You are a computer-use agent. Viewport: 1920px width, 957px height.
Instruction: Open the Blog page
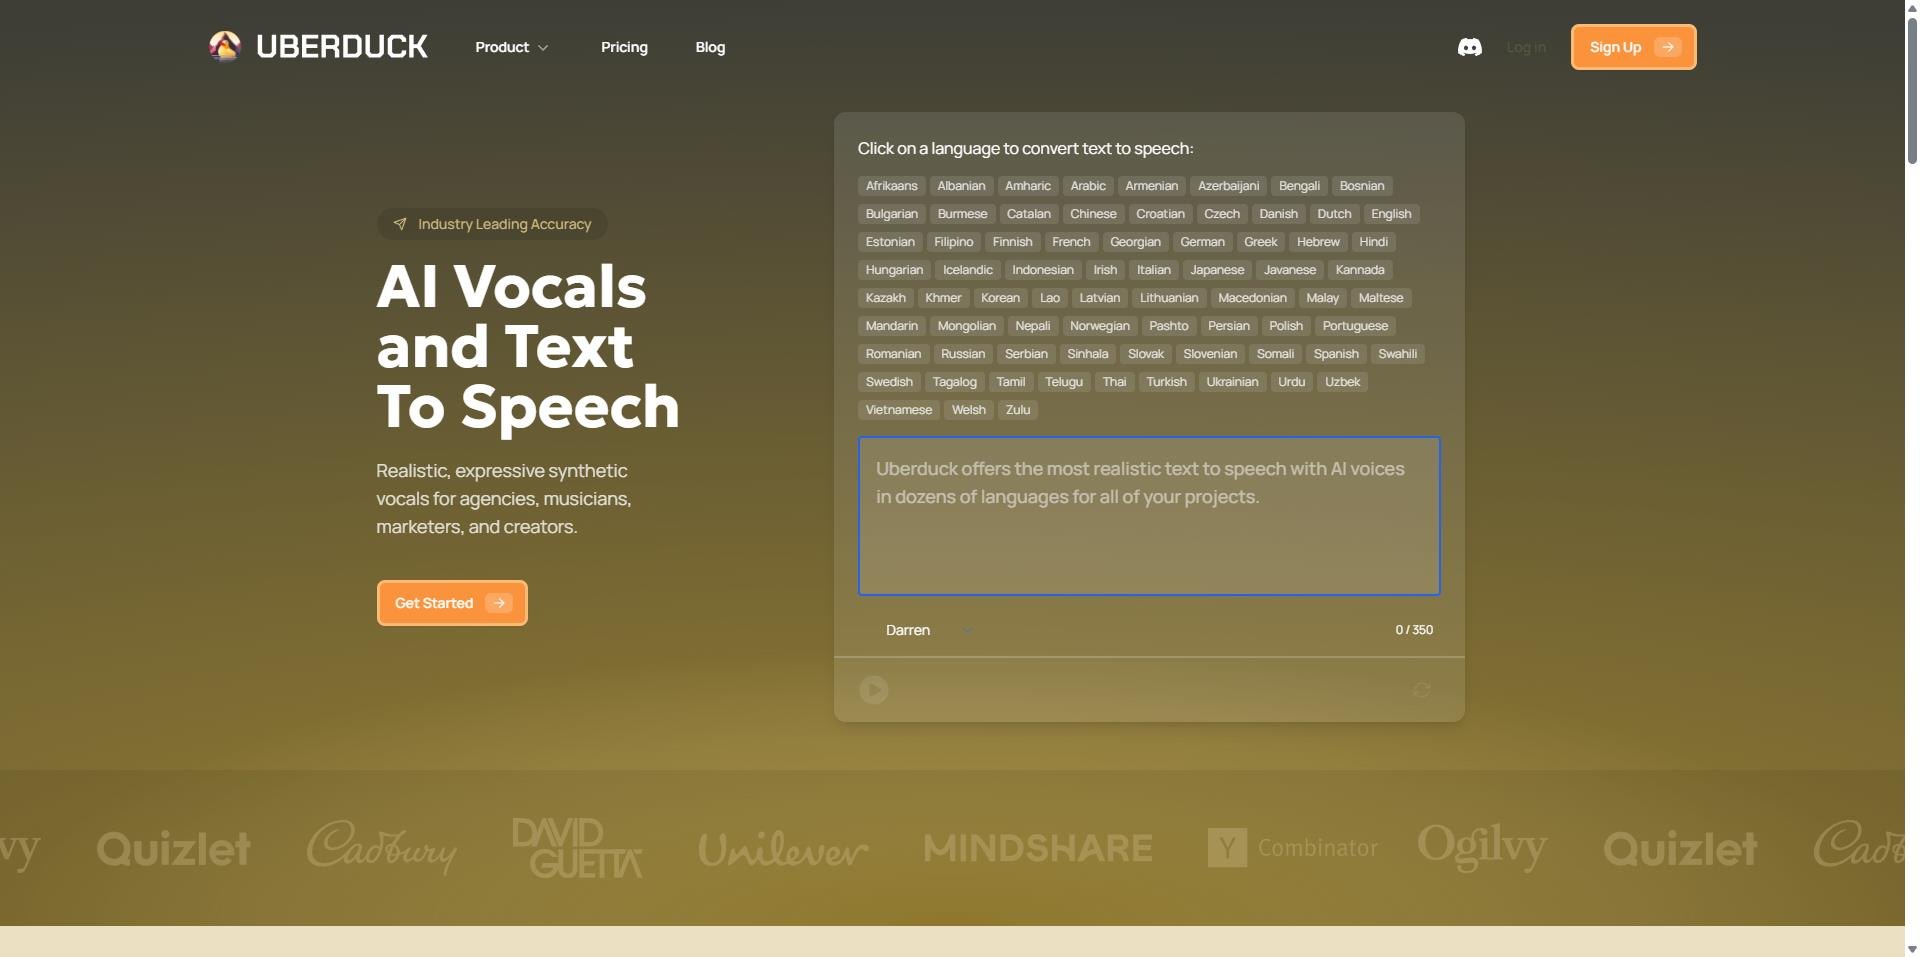pos(710,47)
